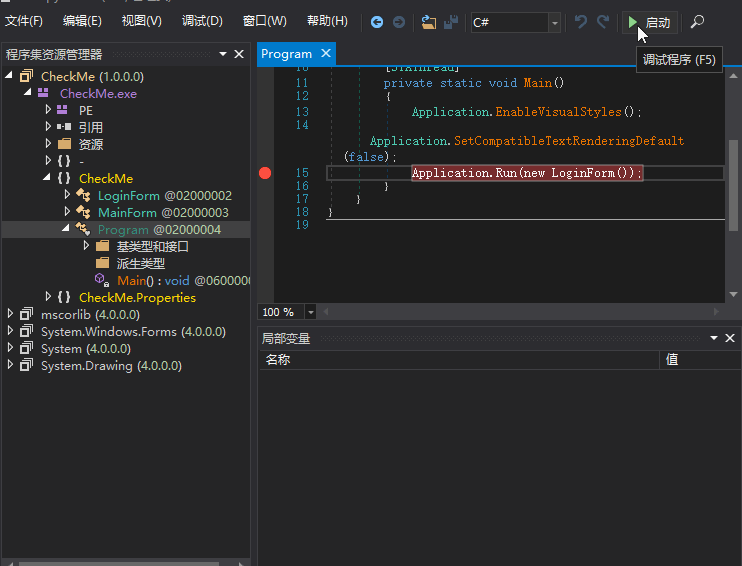Expand the PE node

pos(48,110)
